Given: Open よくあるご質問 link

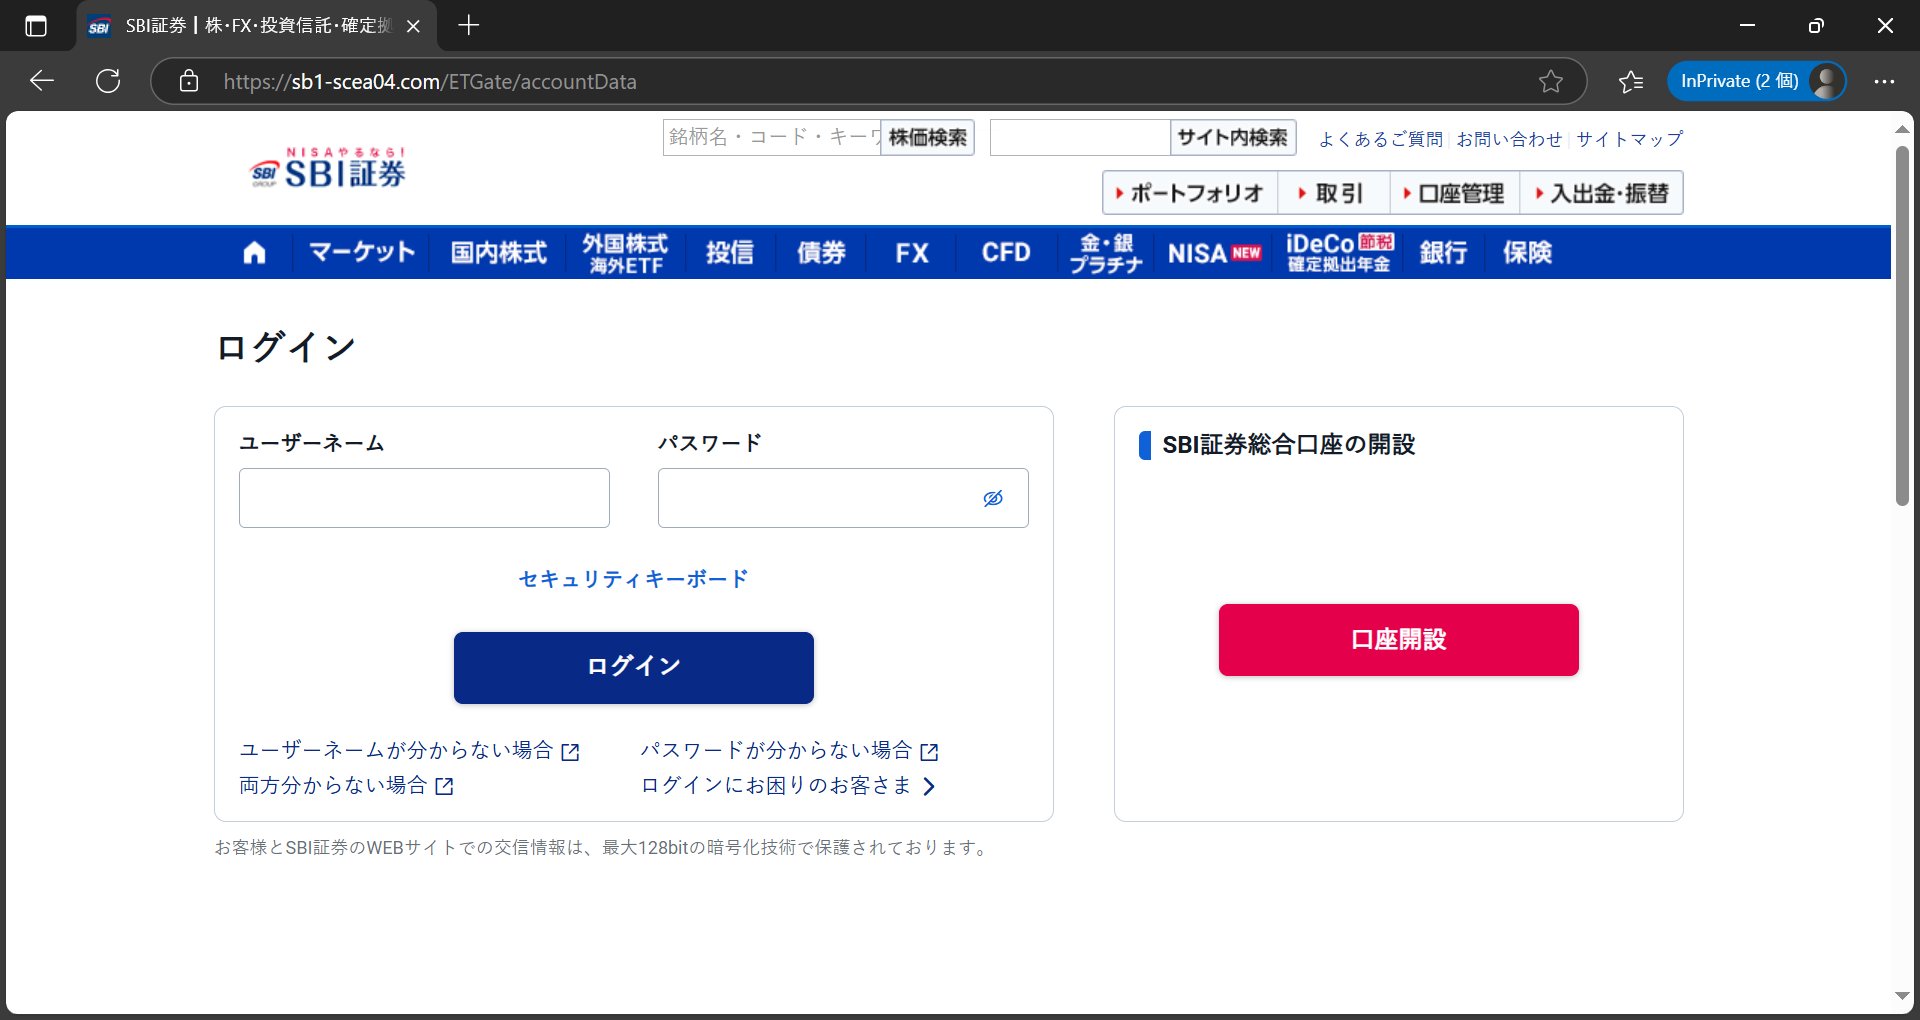Looking at the screenshot, I should [x=1381, y=139].
